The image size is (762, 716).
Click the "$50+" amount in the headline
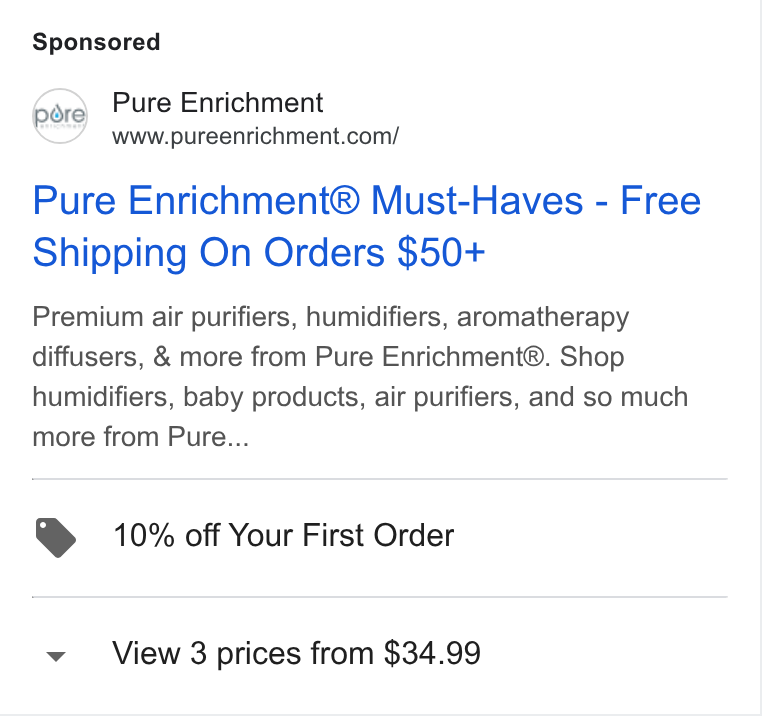pyautogui.click(x=441, y=252)
